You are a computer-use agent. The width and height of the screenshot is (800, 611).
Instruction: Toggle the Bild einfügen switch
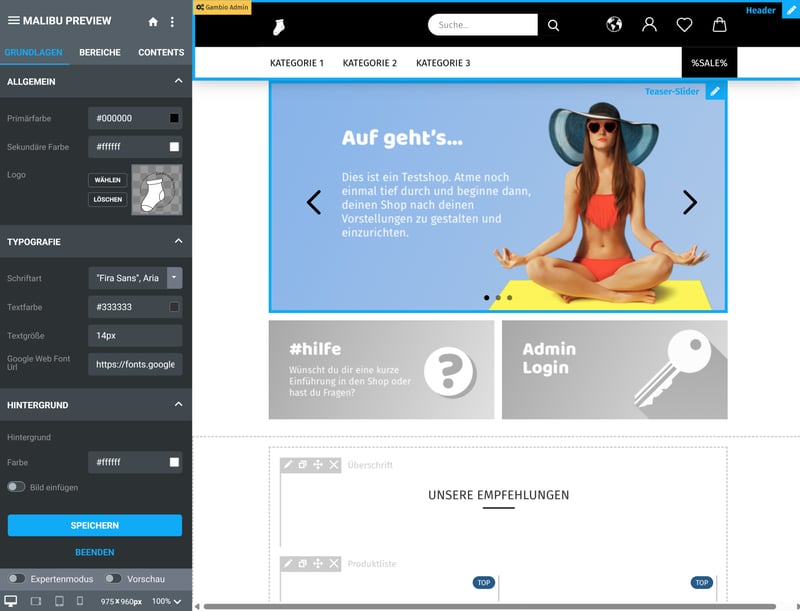point(16,487)
